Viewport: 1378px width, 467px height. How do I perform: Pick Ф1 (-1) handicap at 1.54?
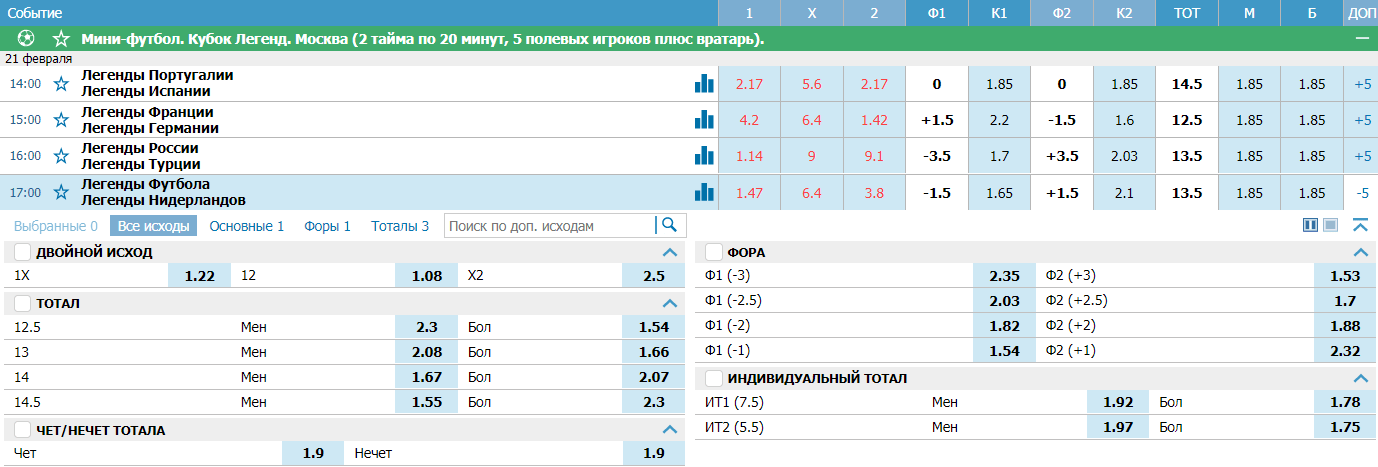[1005, 351]
